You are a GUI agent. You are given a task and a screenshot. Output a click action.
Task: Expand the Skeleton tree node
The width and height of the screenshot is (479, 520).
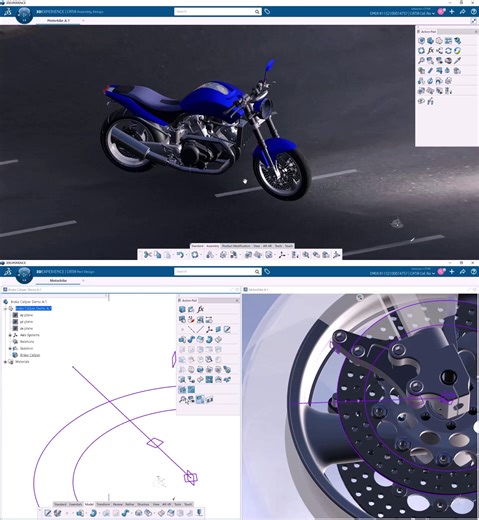pyautogui.click(x=10, y=348)
